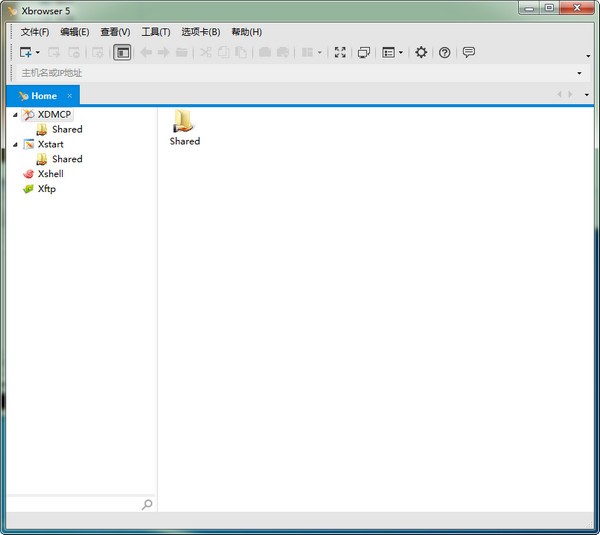Select Shared folder under XDMCP
Viewport: 600px width, 535px height.
(x=60, y=129)
